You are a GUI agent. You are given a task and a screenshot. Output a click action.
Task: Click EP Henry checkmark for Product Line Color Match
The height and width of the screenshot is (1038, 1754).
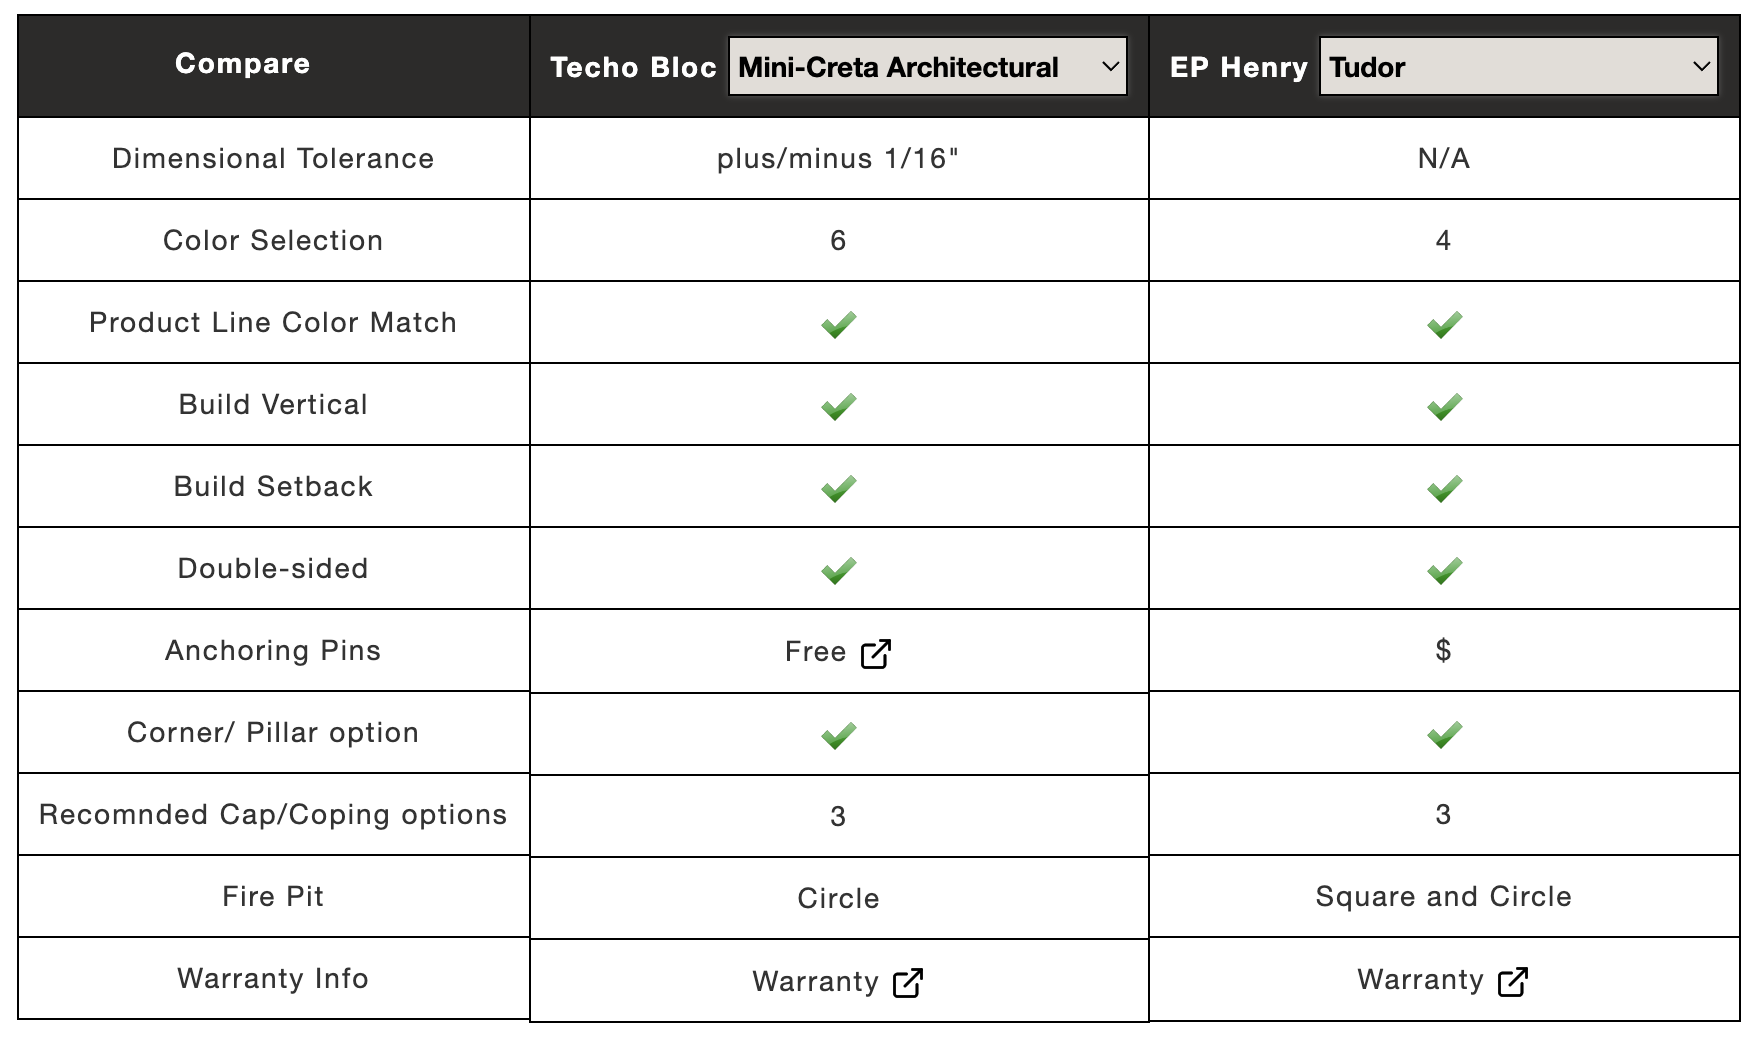pos(1444,324)
